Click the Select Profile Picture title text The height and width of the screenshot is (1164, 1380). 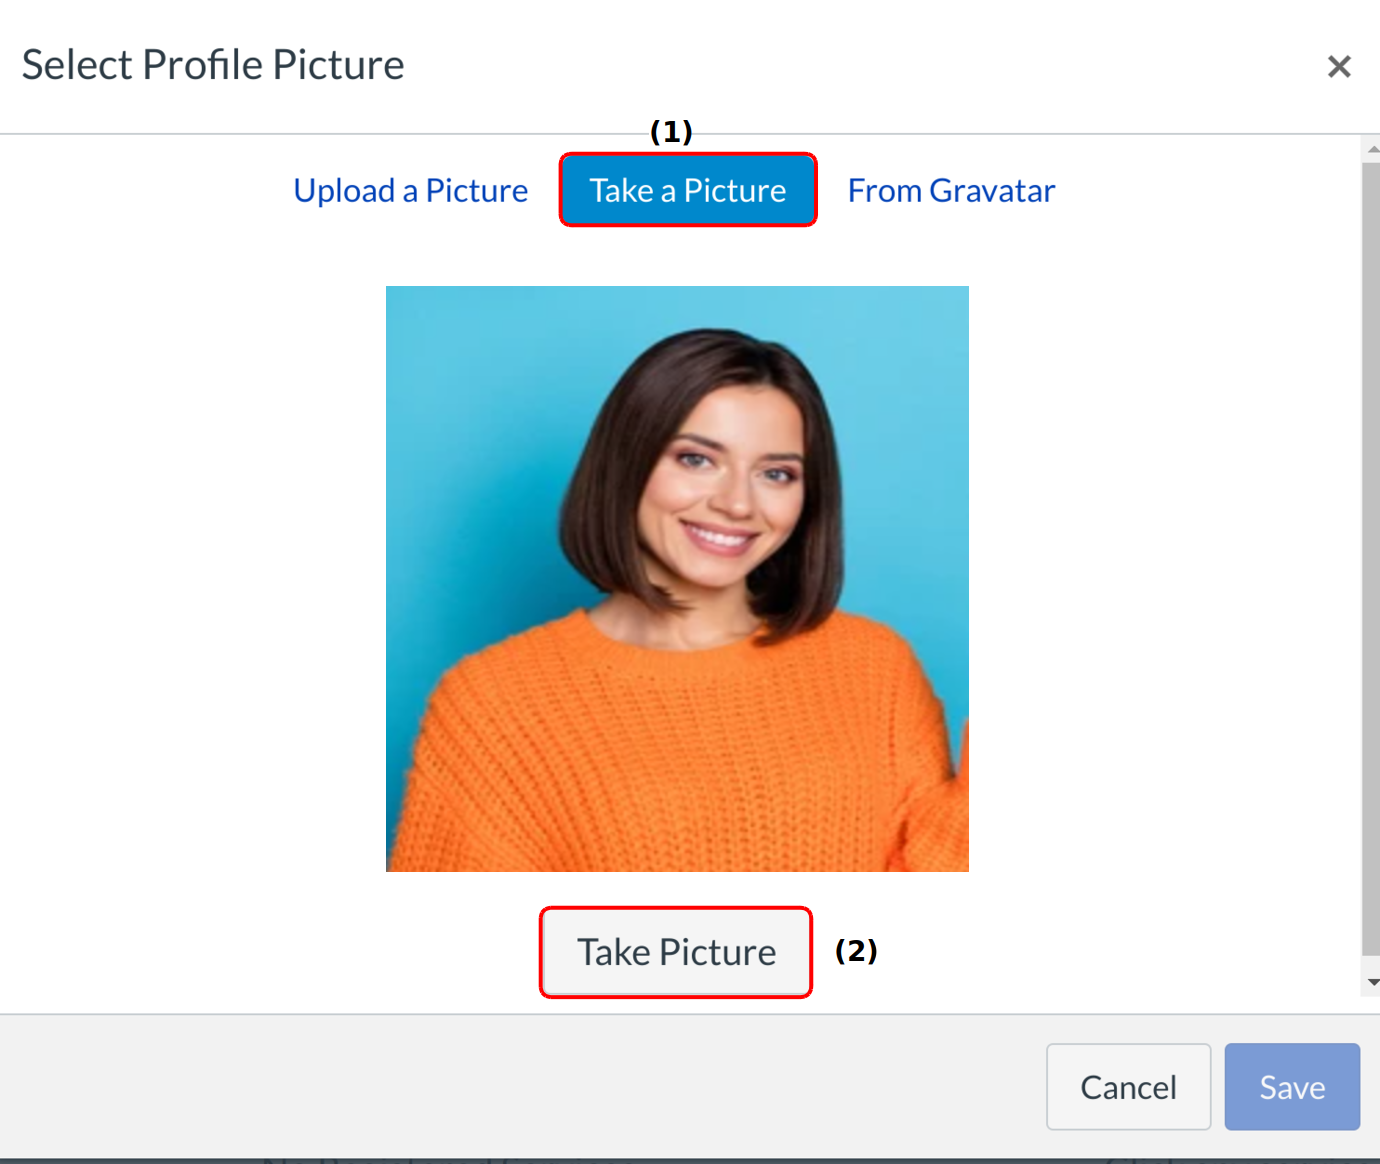tap(213, 65)
